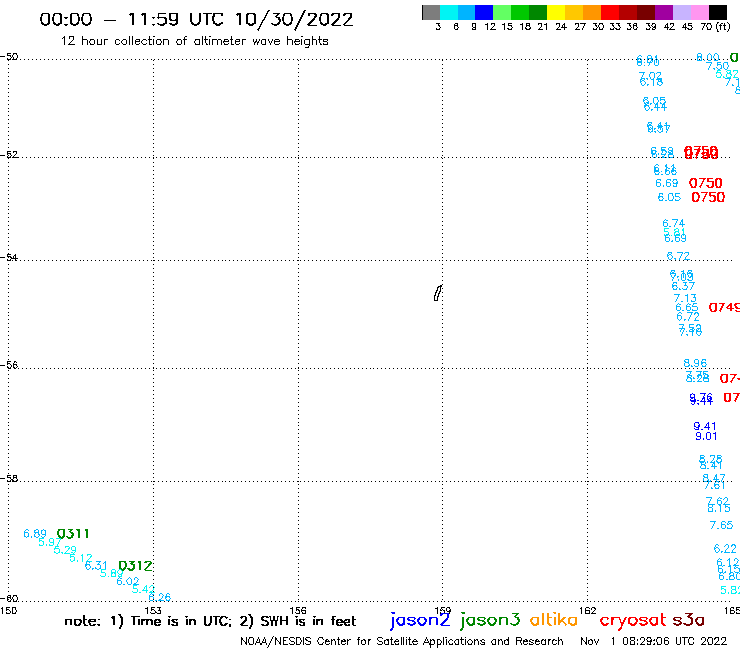Click the '-52' latitude axis label
The image size is (740, 650).
(9, 154)
